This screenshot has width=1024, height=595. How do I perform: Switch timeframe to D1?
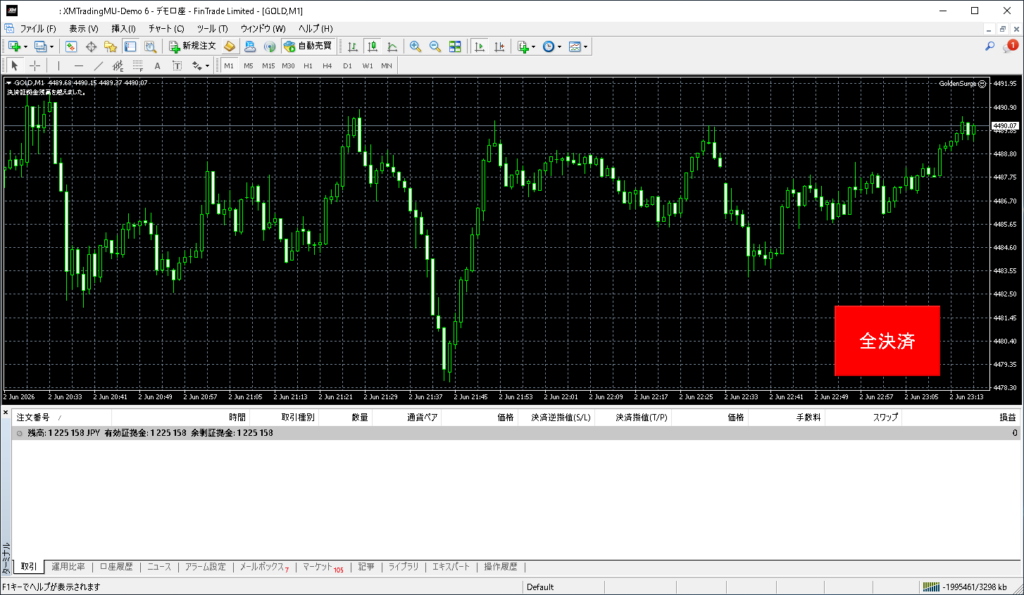click(x=347, y=65)
